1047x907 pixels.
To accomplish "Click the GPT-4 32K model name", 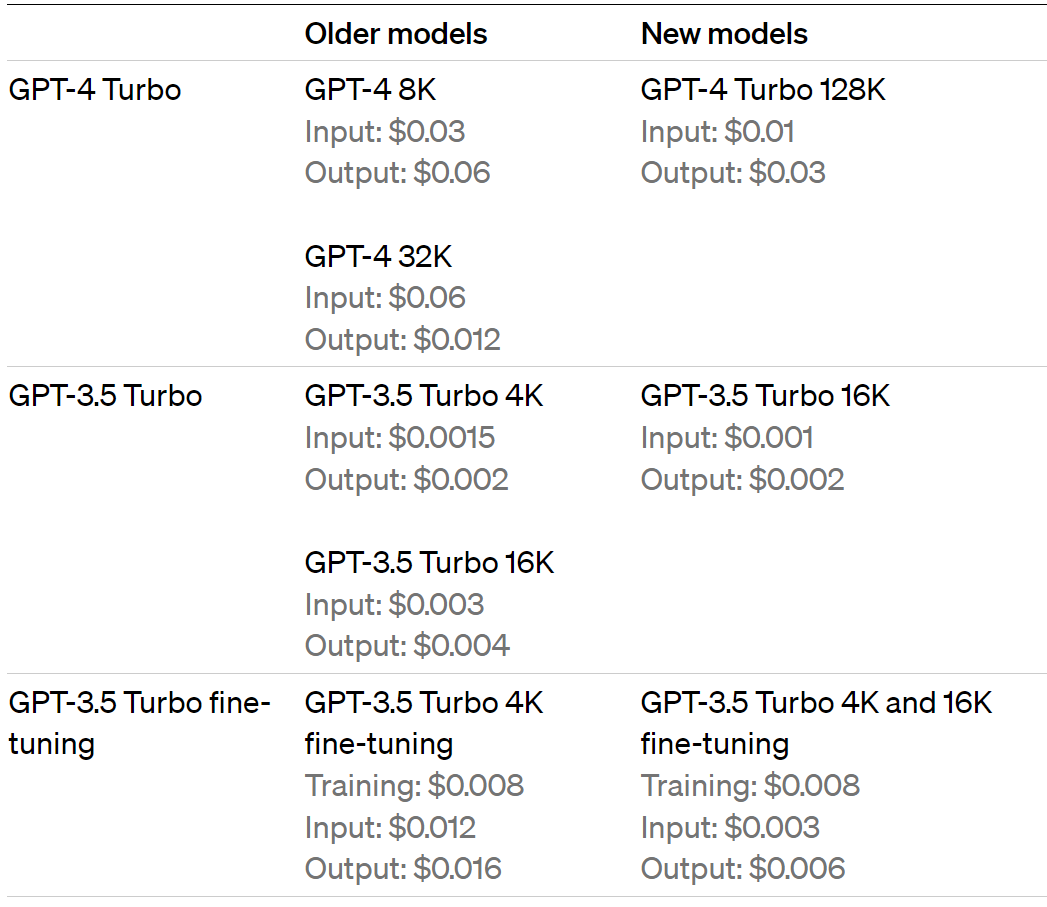I will pos(379,256).
